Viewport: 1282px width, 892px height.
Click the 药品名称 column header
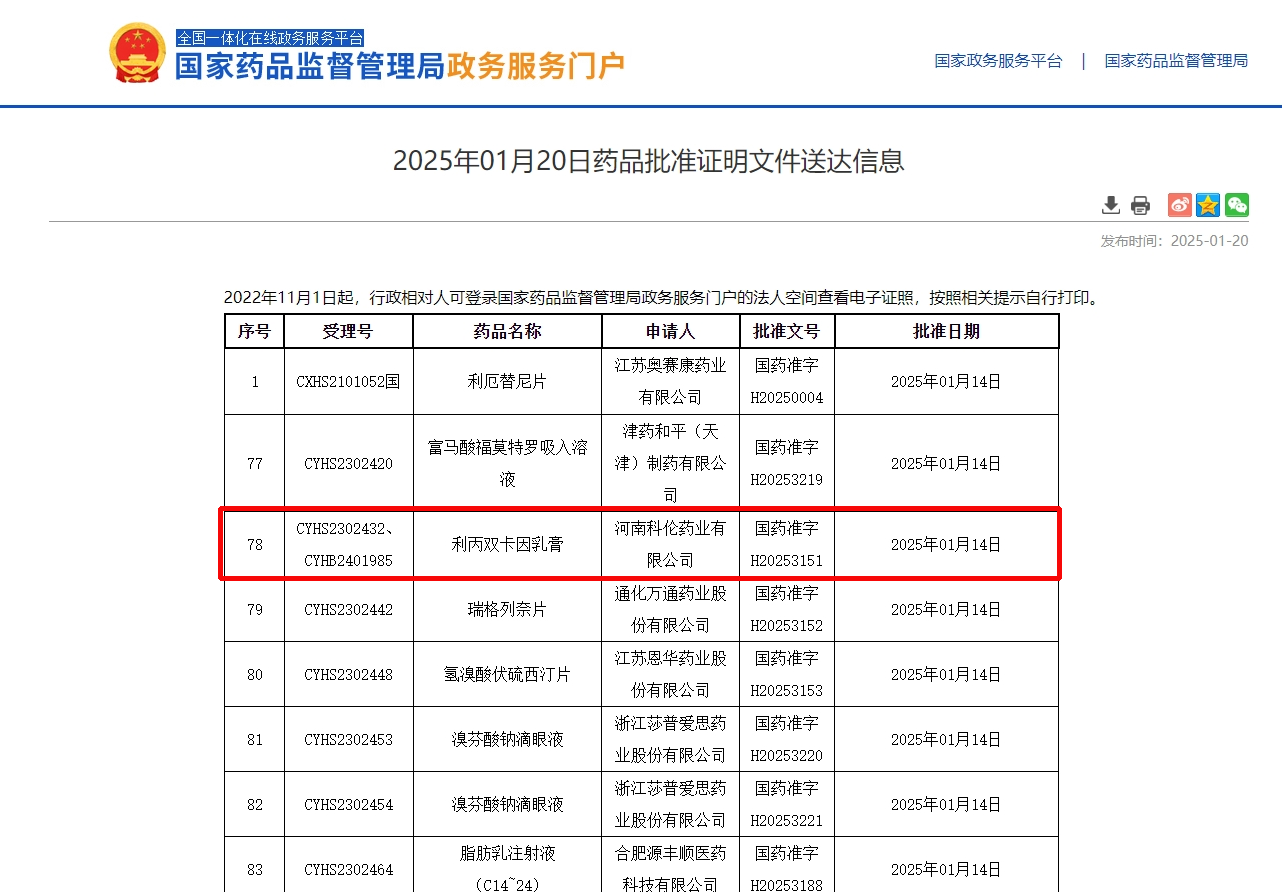pyautogui.click(x=507, y=331)
